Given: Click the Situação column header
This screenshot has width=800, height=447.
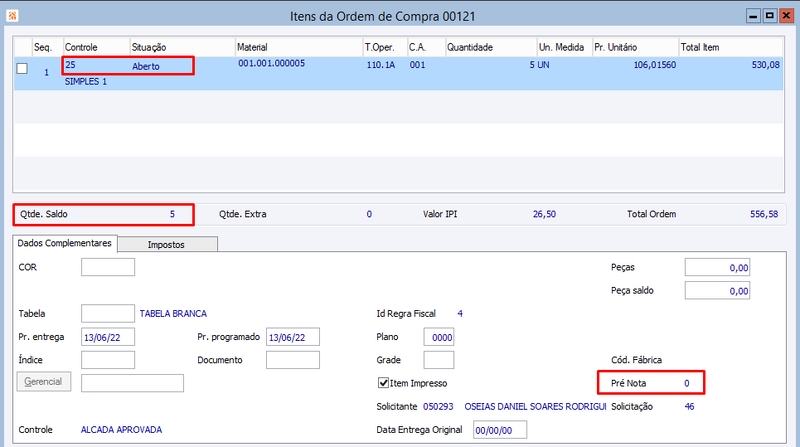Looking at the screenshot, I should pos(182,47).
